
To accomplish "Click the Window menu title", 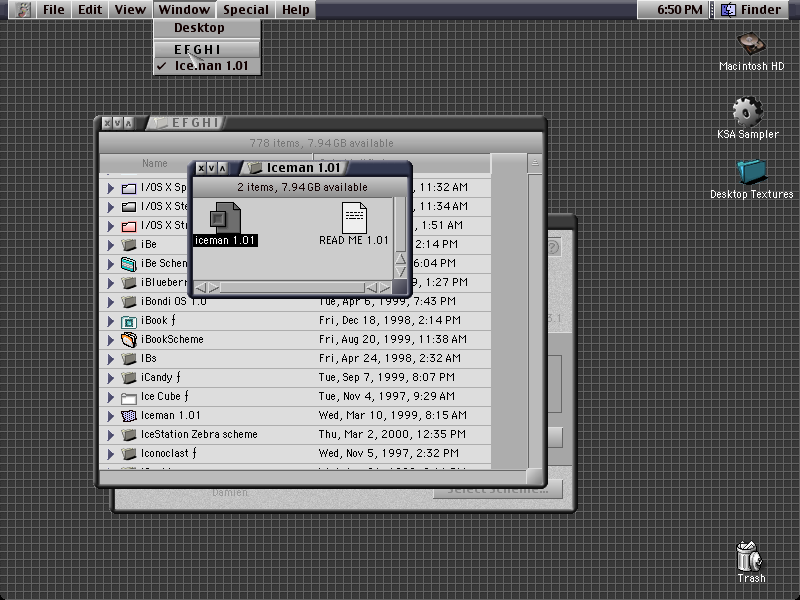I will point(184,10).
